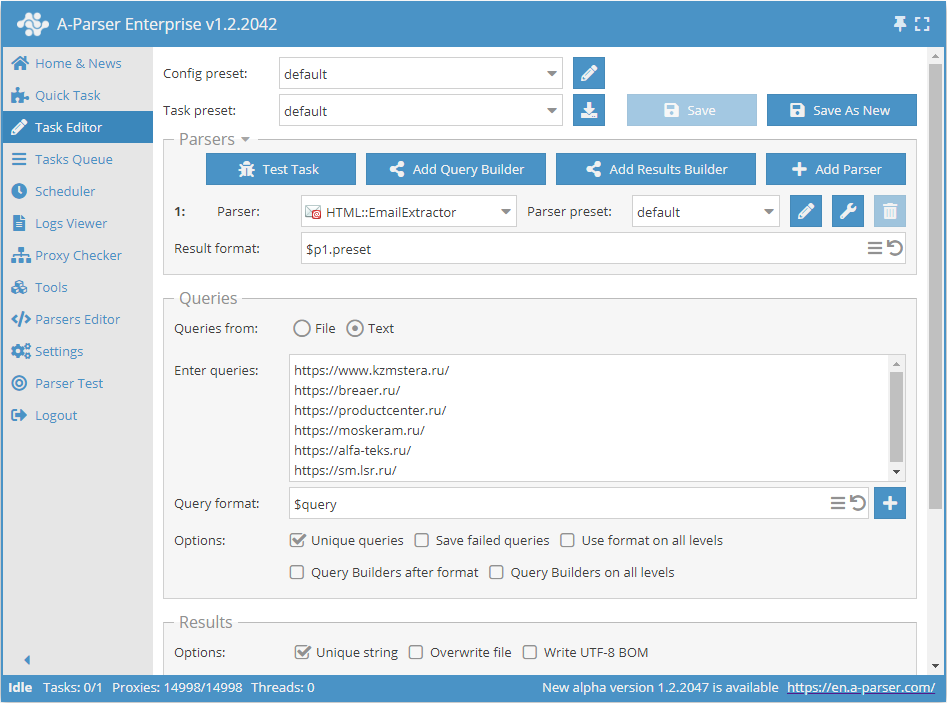The width and height of the screenshot is (947, 703).
Task: Open the Config preset dropdown
Action: (x=553, y=74)
